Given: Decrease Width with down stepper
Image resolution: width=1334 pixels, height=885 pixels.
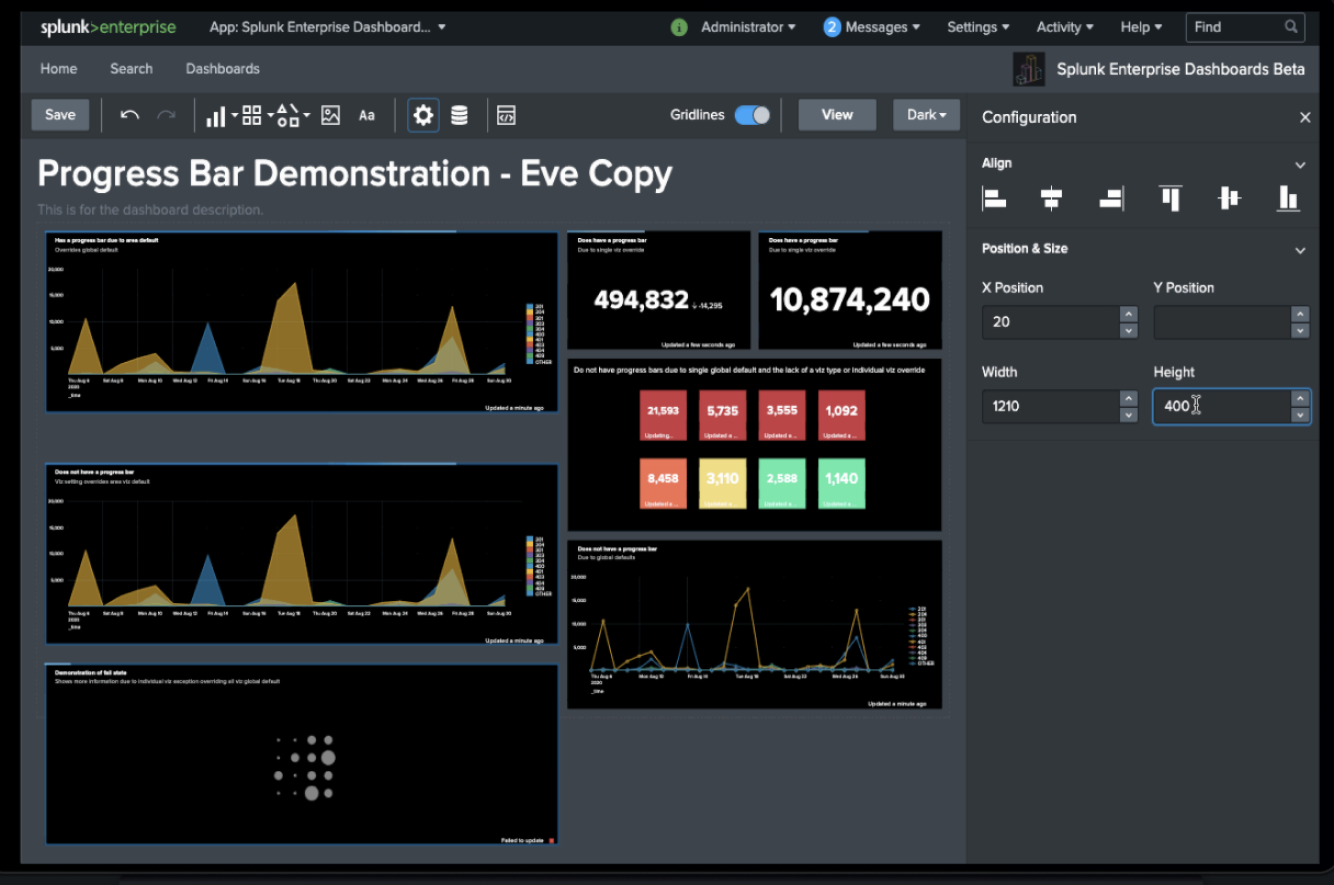Looking at the screenshot, I should pos(1129,415).
